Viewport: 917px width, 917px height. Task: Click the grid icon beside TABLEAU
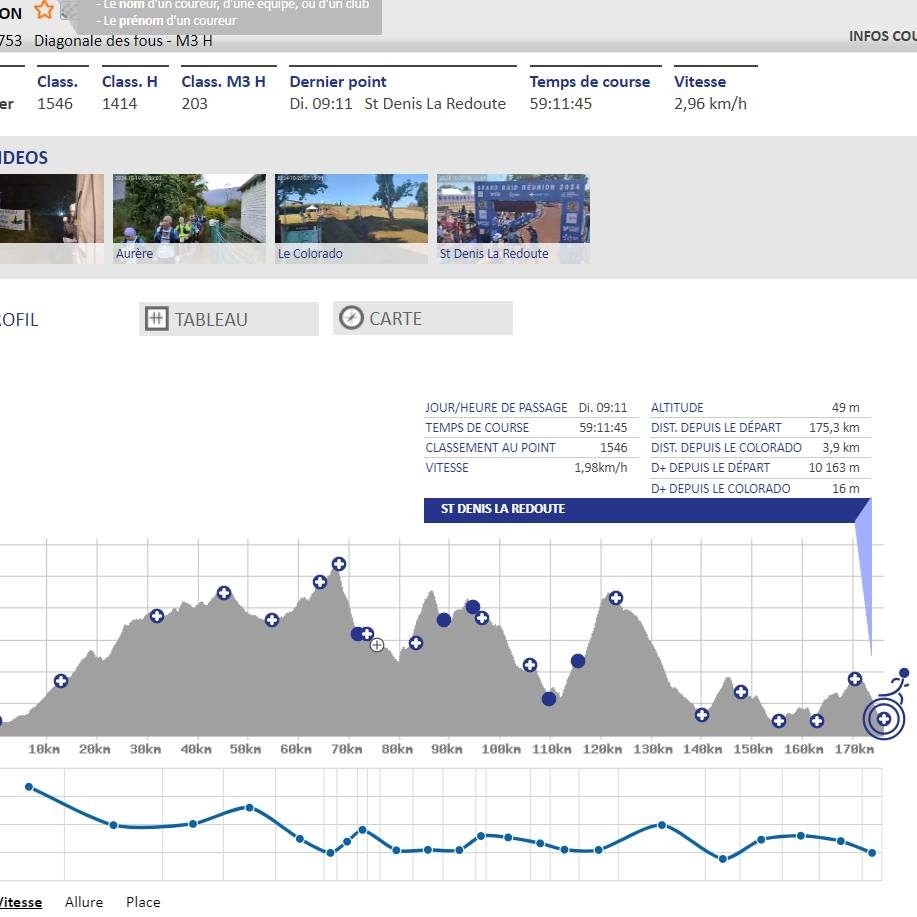tap(157, 319)
